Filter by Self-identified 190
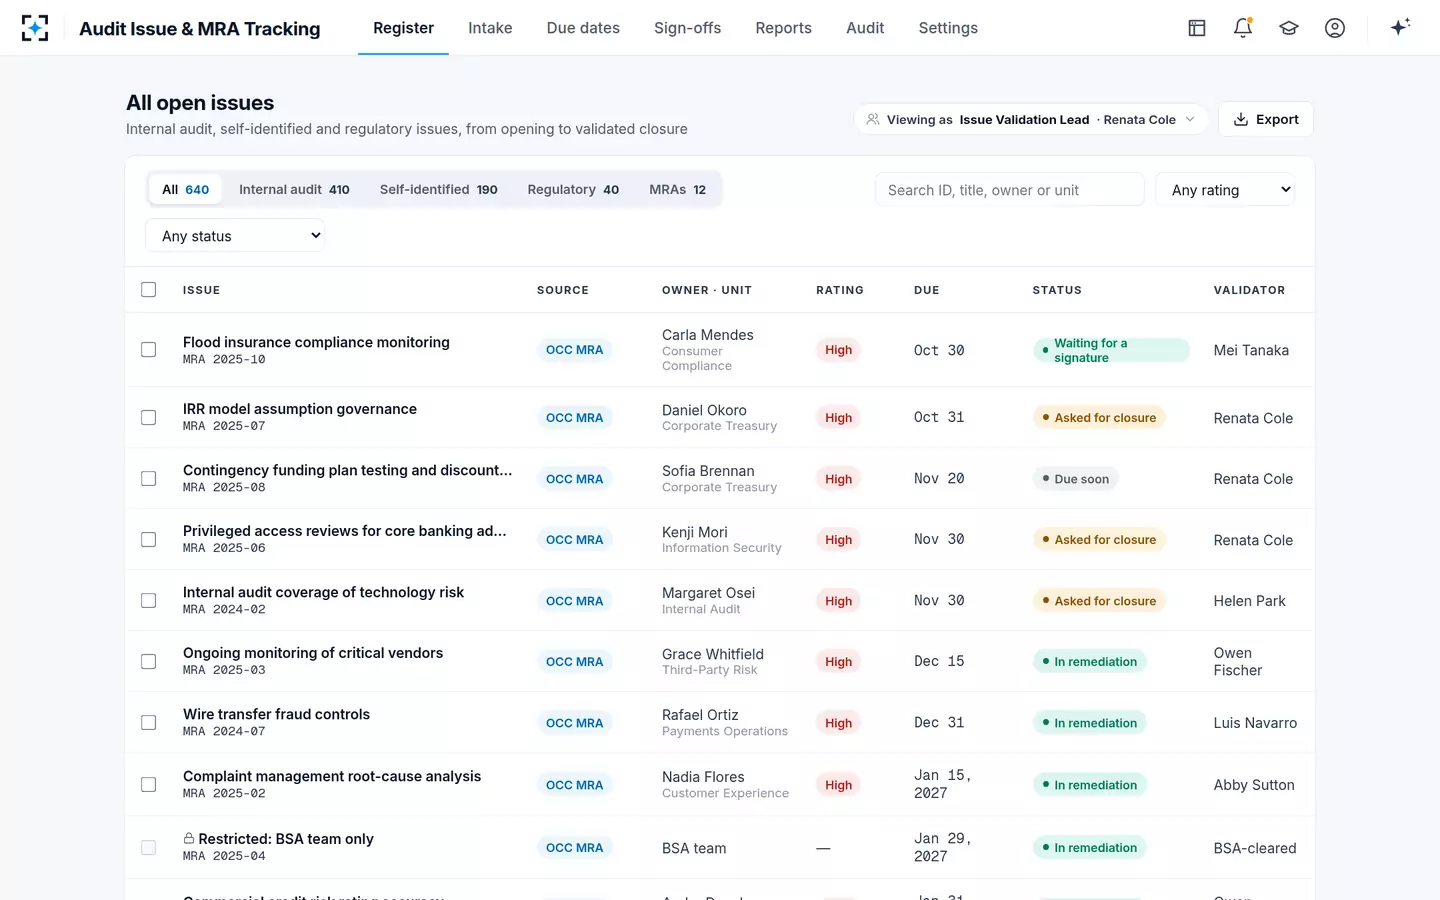The height and width of the screenshot is (900, 1440). point(438,189)
